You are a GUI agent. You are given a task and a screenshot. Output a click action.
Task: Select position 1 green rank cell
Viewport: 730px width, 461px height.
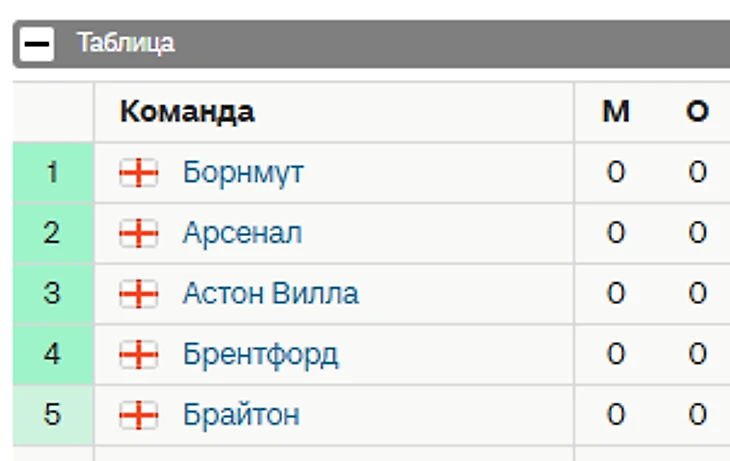point(53,173)
